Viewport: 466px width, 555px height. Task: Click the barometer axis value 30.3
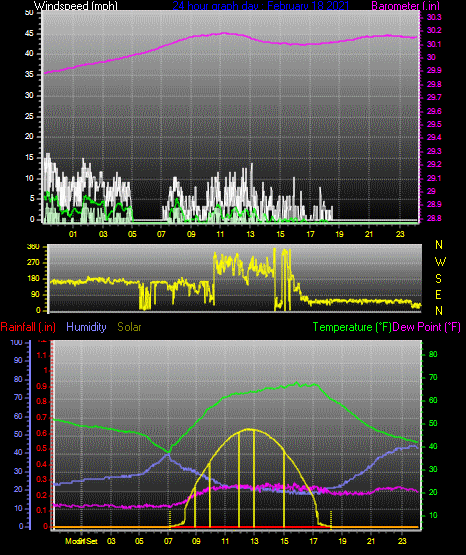[434, 18]
